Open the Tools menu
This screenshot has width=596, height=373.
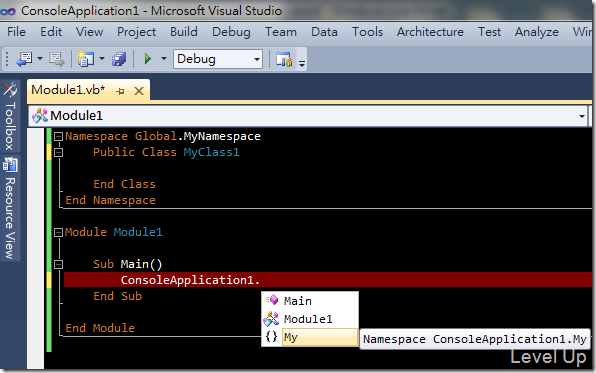click(367, 32)
